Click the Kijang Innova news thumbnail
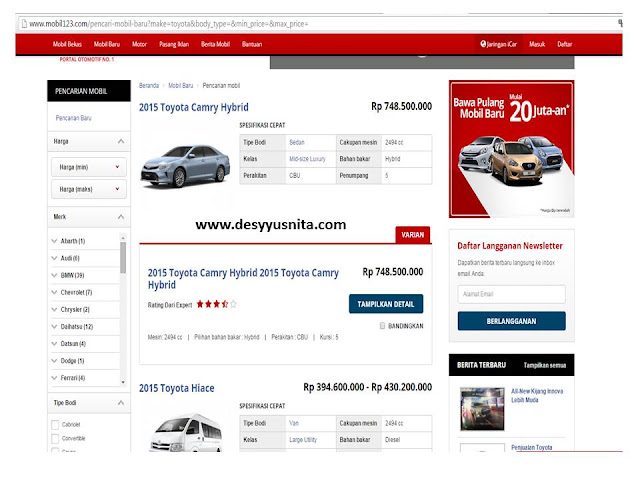The height and width of the screenshot is (480, 640). [x=482, y=409]
